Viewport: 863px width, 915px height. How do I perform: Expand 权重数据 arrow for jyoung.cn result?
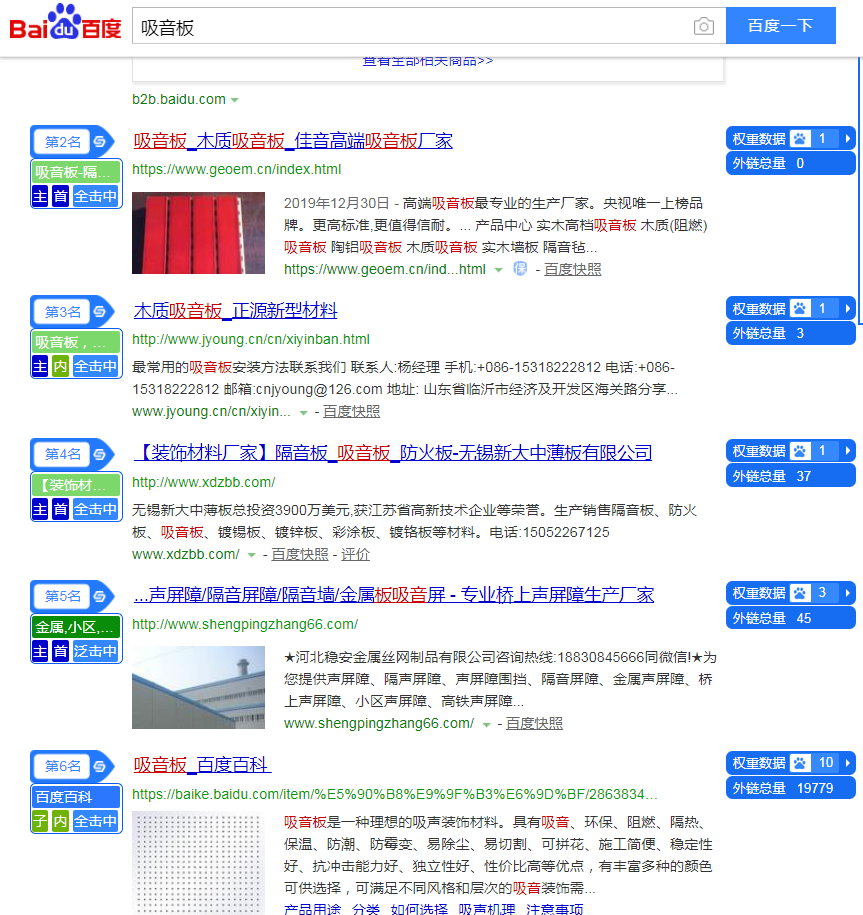coord(847,309)
